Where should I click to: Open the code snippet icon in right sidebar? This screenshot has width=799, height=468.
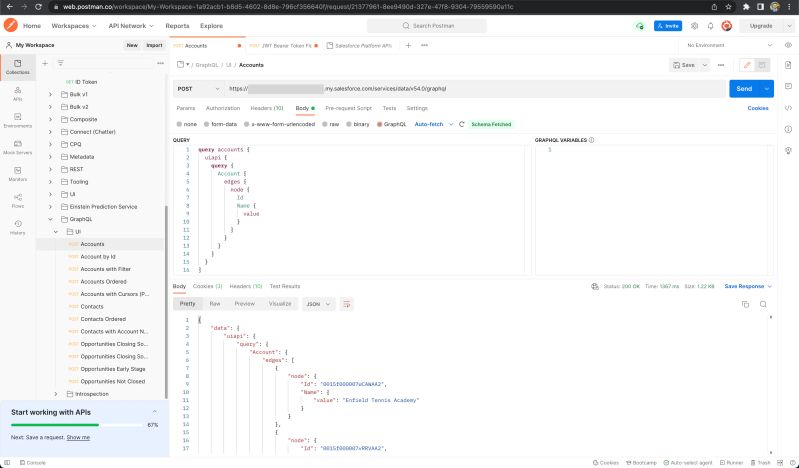pos(788,108)
